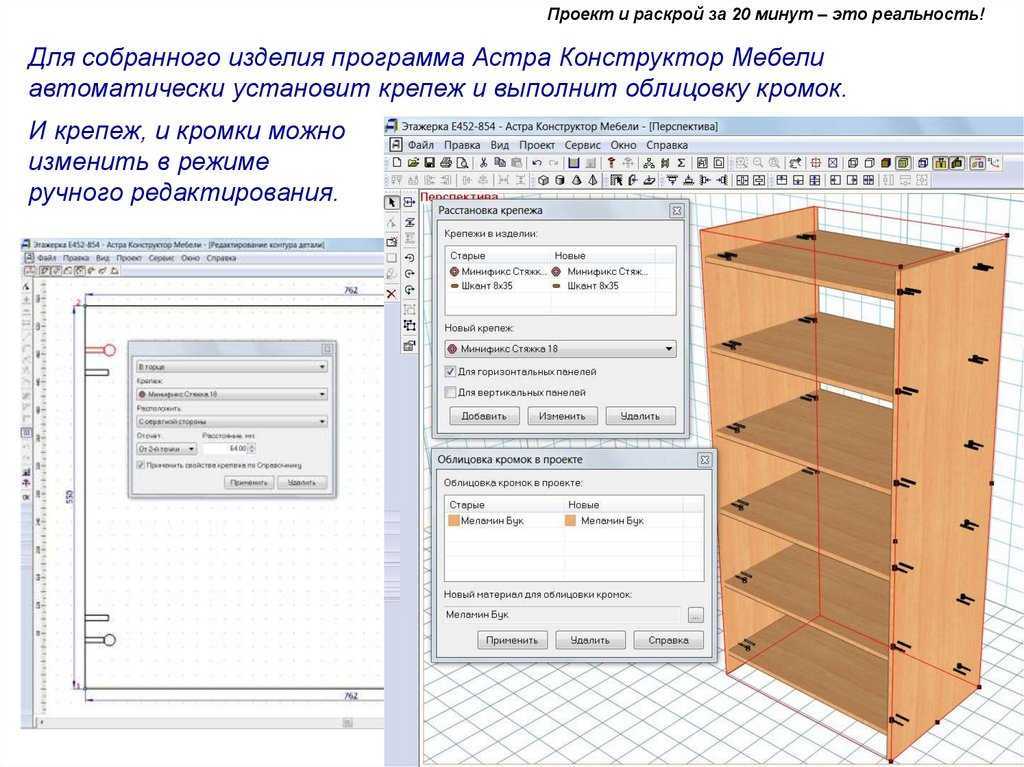Click the Добавить button

tap(484, 416)
